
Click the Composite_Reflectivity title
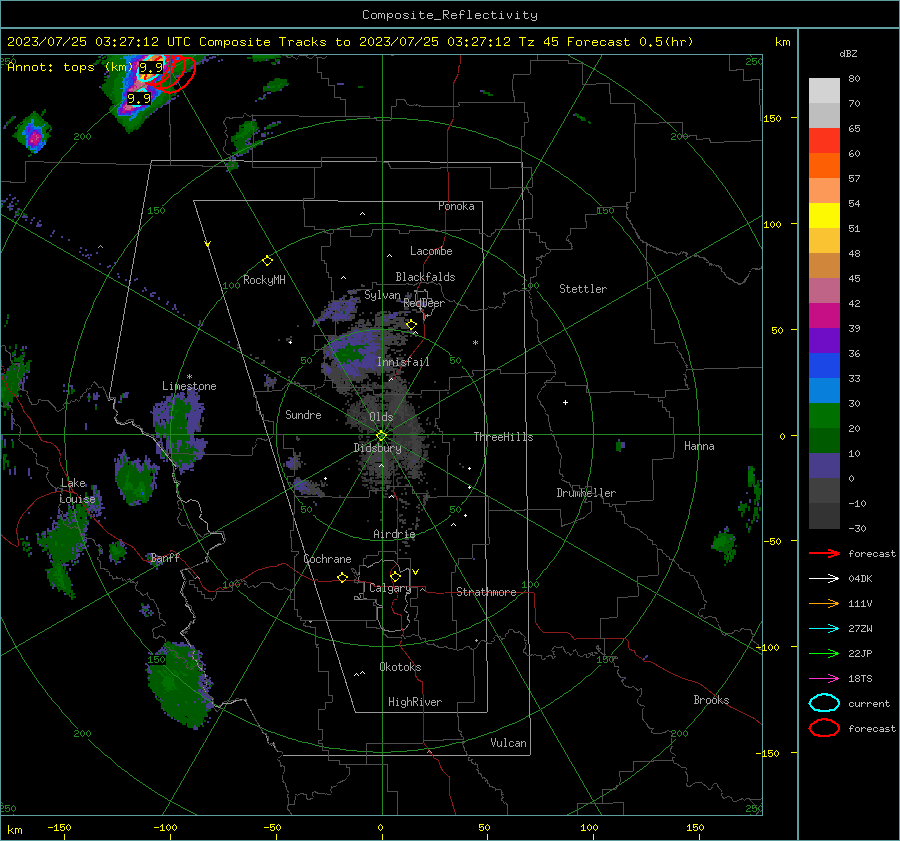pyautogui.click(x=450, y=15)
